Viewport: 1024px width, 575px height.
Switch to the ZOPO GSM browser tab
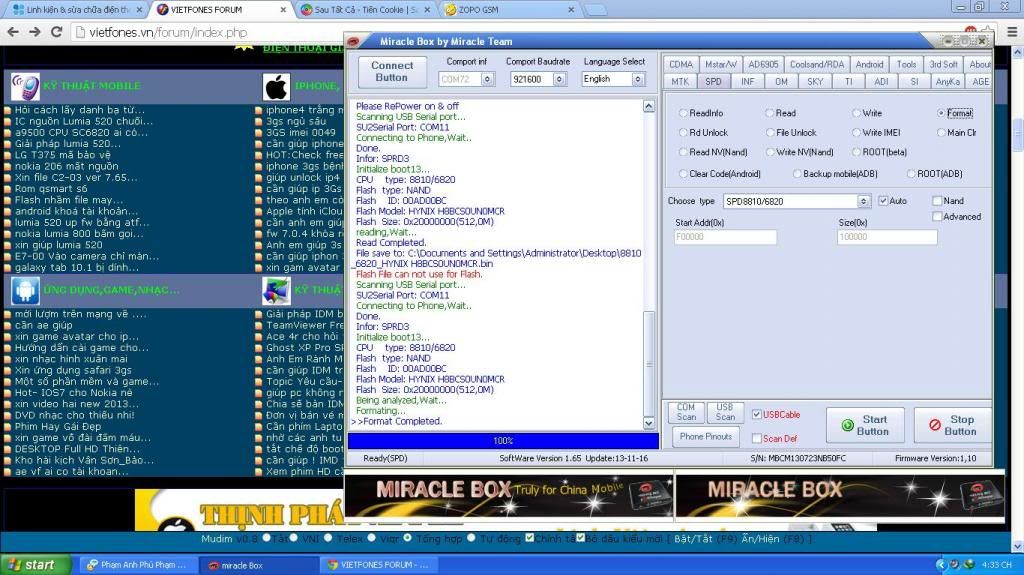click(509, 10)
